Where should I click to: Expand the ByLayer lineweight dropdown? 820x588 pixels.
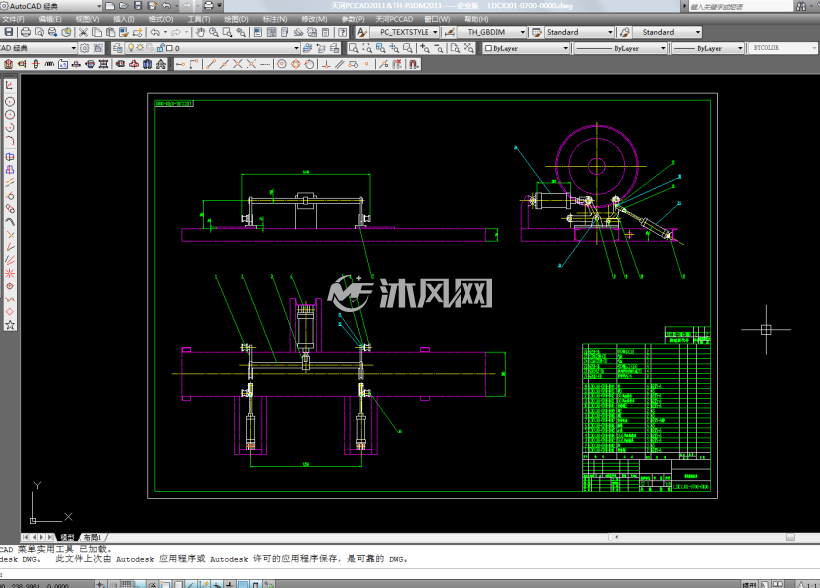740,48
